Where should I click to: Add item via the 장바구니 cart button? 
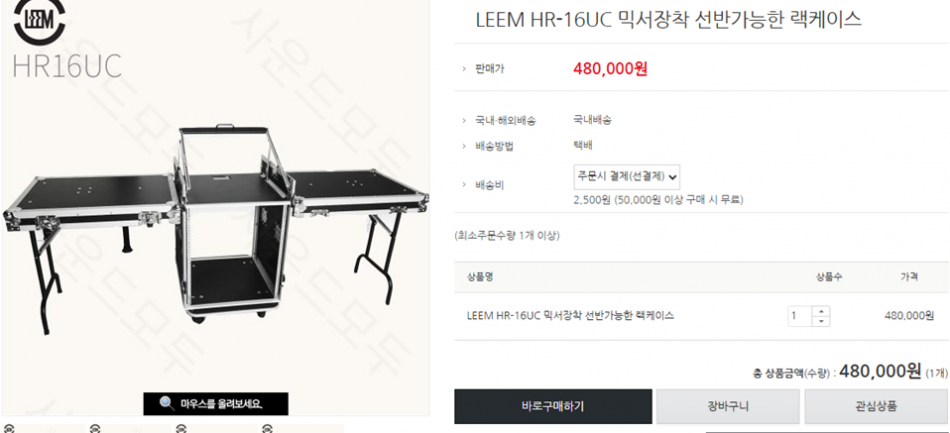(x=728, y=406)
